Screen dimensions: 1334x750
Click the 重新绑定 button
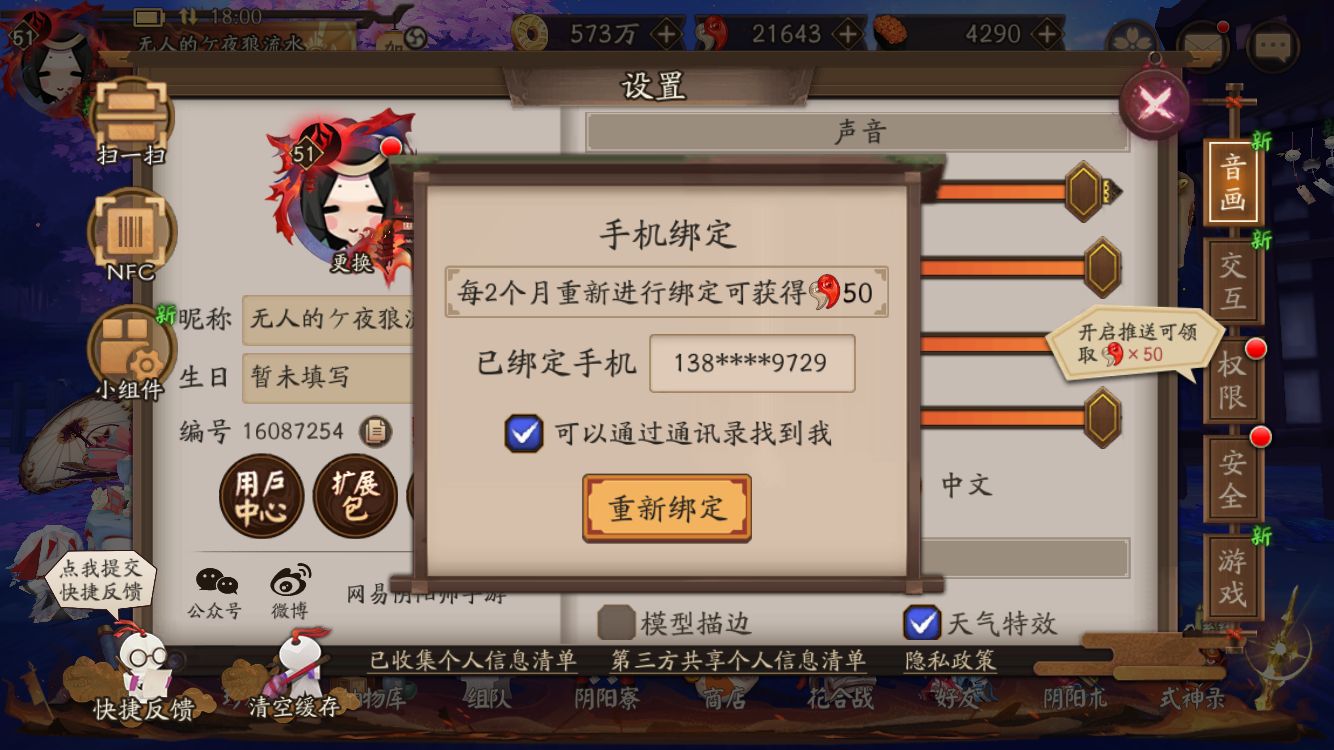tap(667, 508)
